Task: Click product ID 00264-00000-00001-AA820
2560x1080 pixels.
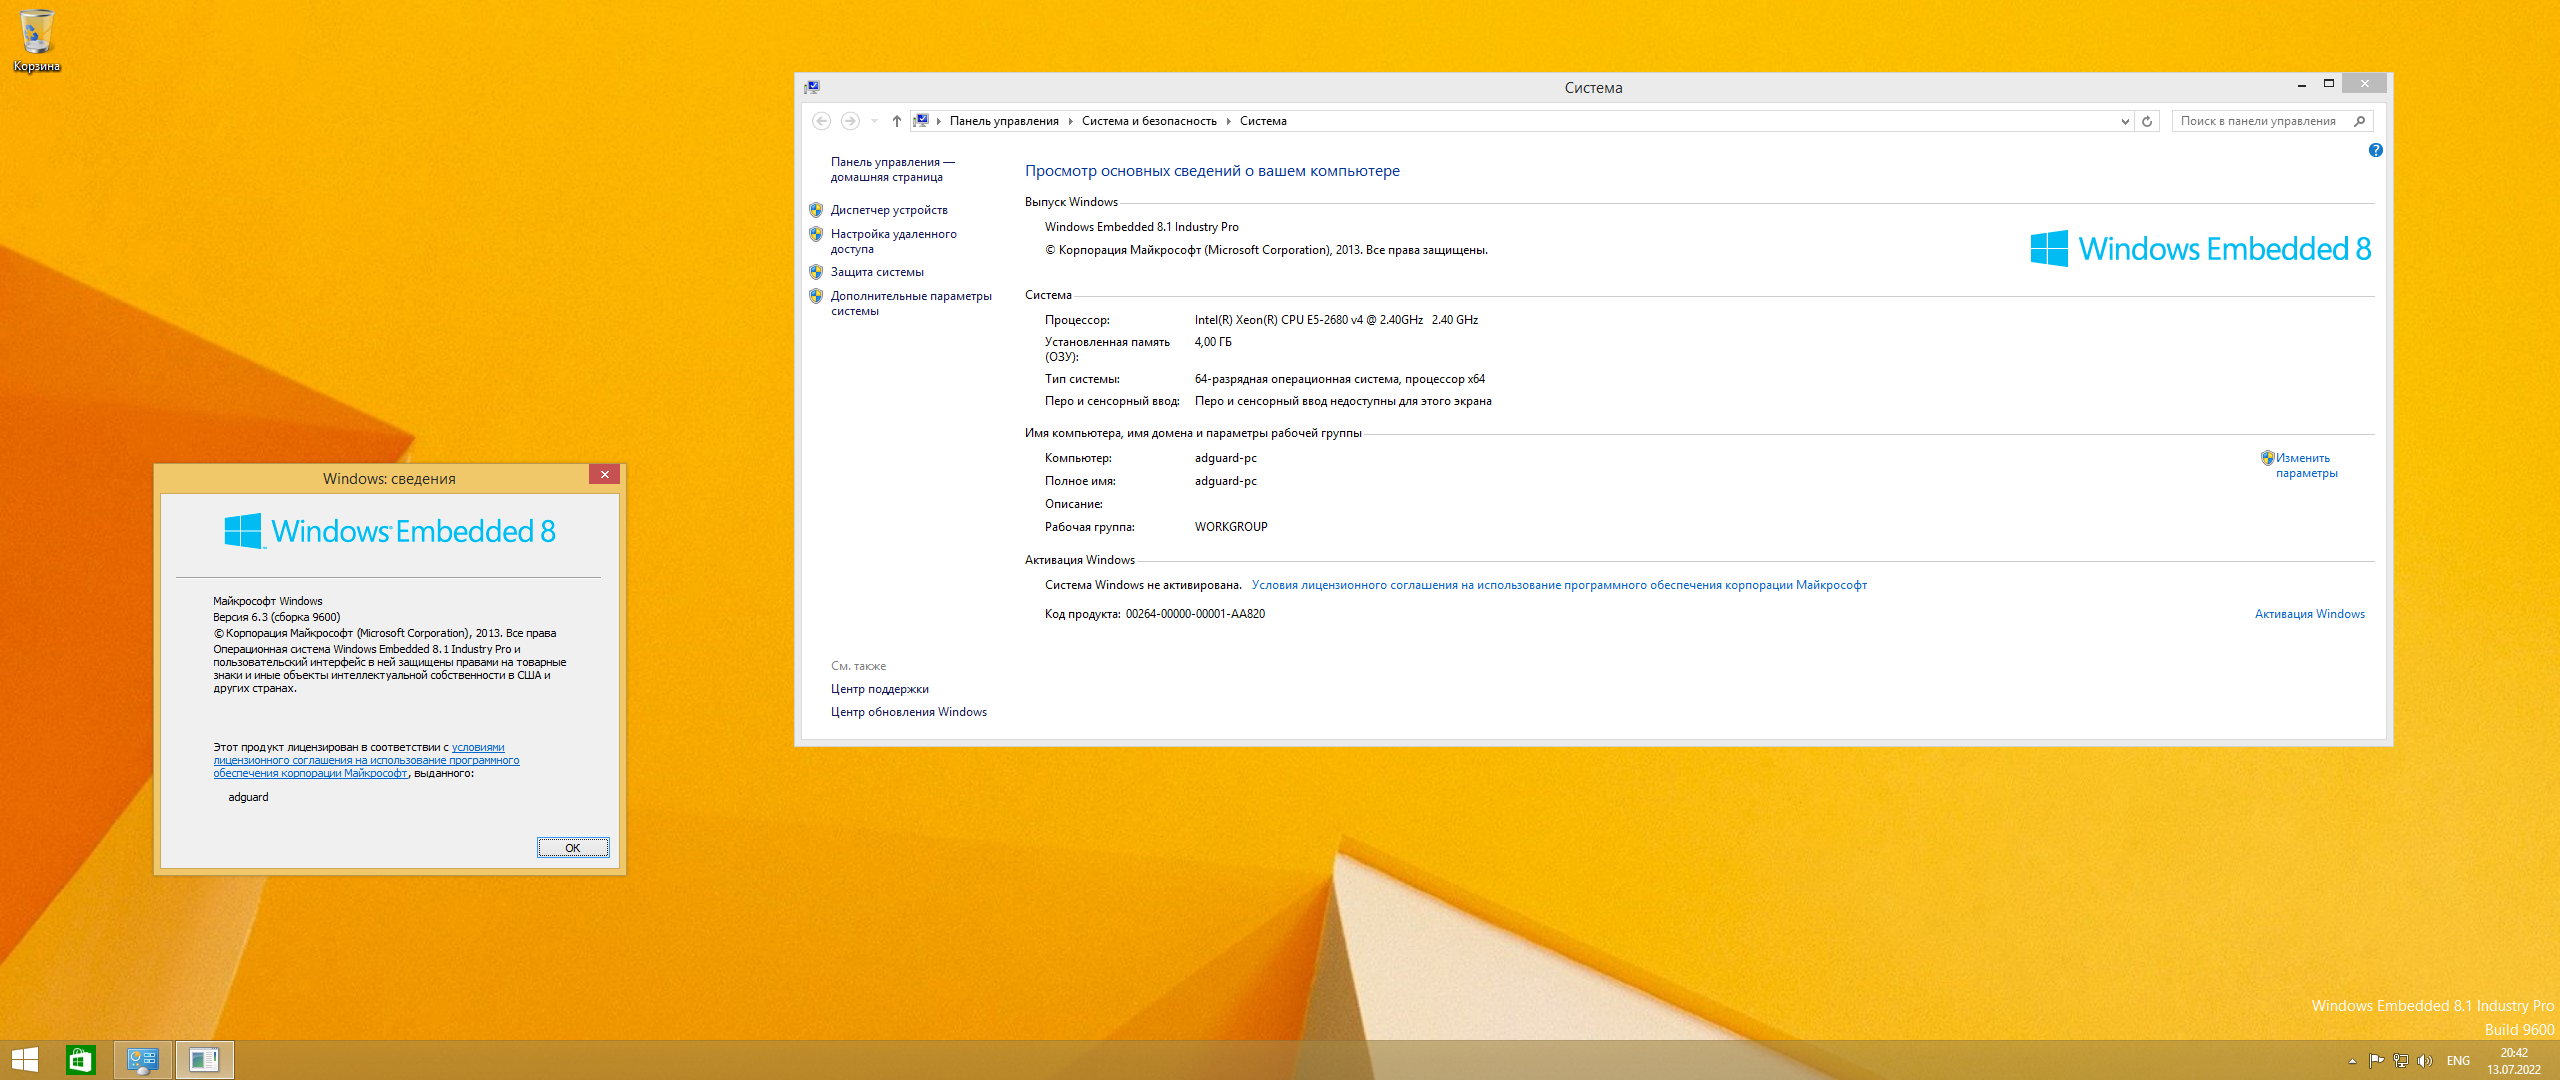Action: (1195, 614)
